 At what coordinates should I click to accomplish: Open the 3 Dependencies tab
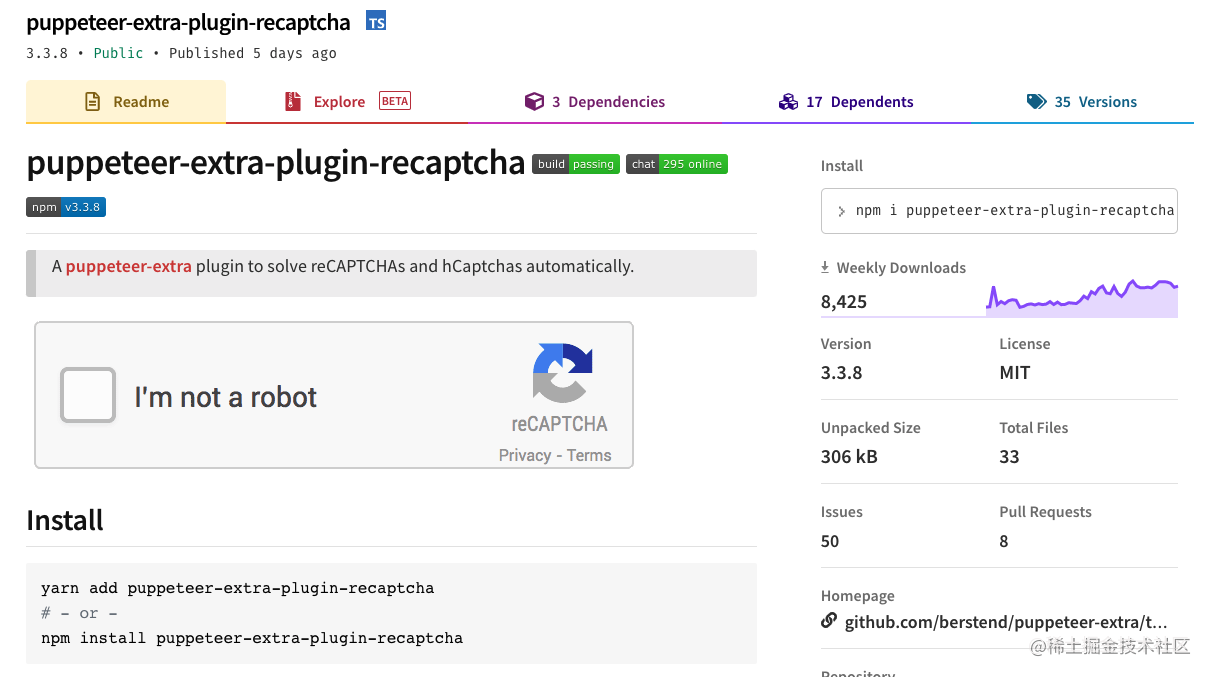tap(595, 101)
